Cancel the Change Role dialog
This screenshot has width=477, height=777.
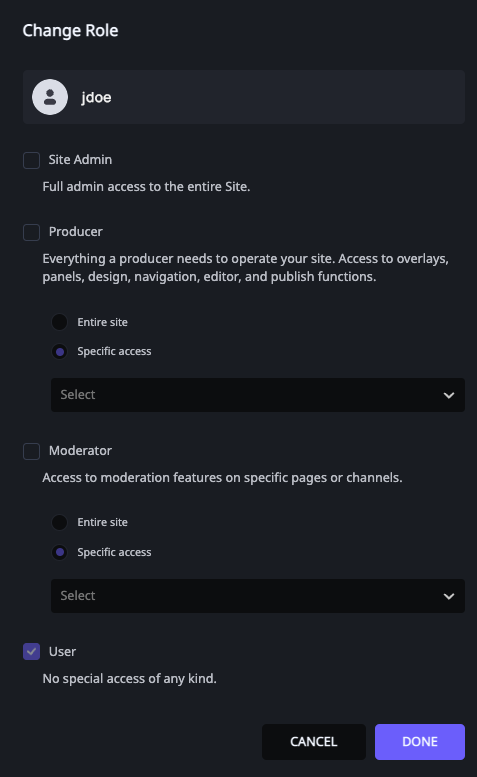click(x=314, y=742)
